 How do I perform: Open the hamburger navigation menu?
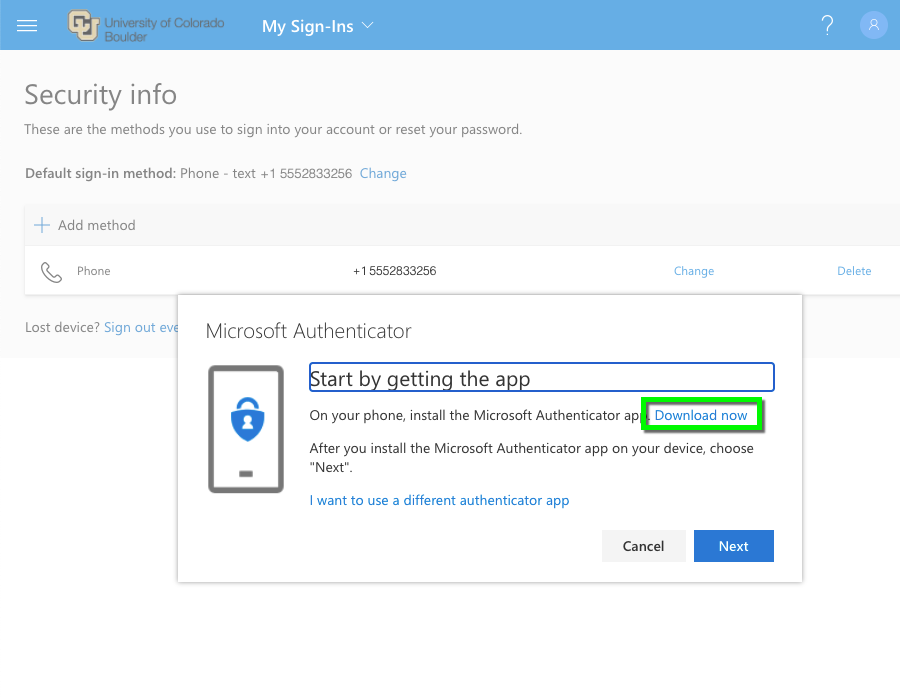click(x=26, y=25)
